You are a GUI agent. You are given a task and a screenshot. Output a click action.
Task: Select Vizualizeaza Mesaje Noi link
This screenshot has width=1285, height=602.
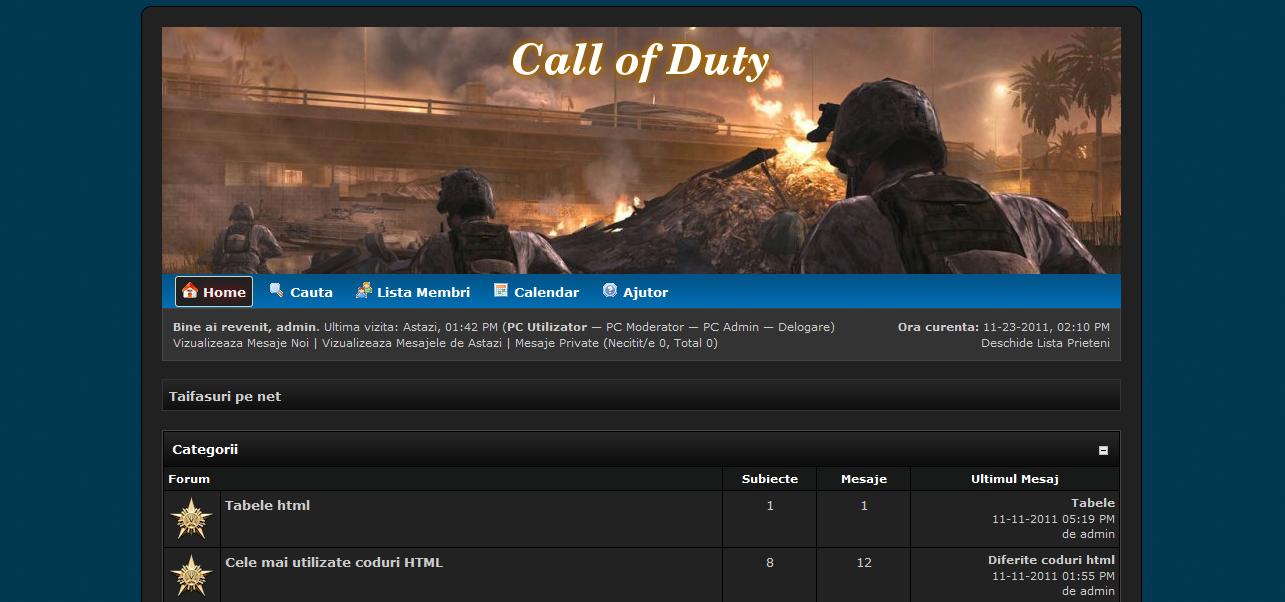[241, 343]
